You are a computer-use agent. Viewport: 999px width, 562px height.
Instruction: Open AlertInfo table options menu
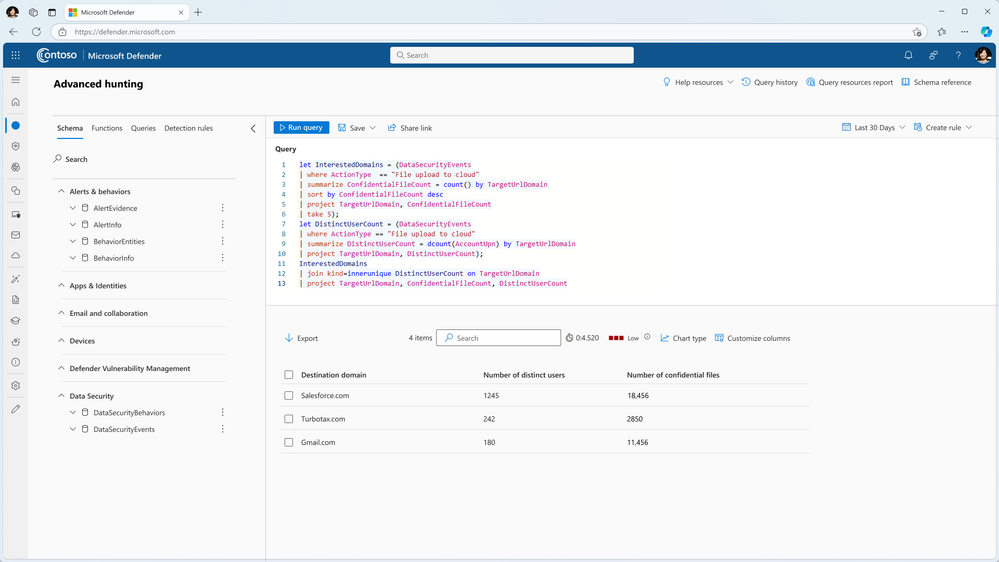(x=222, y=224)
